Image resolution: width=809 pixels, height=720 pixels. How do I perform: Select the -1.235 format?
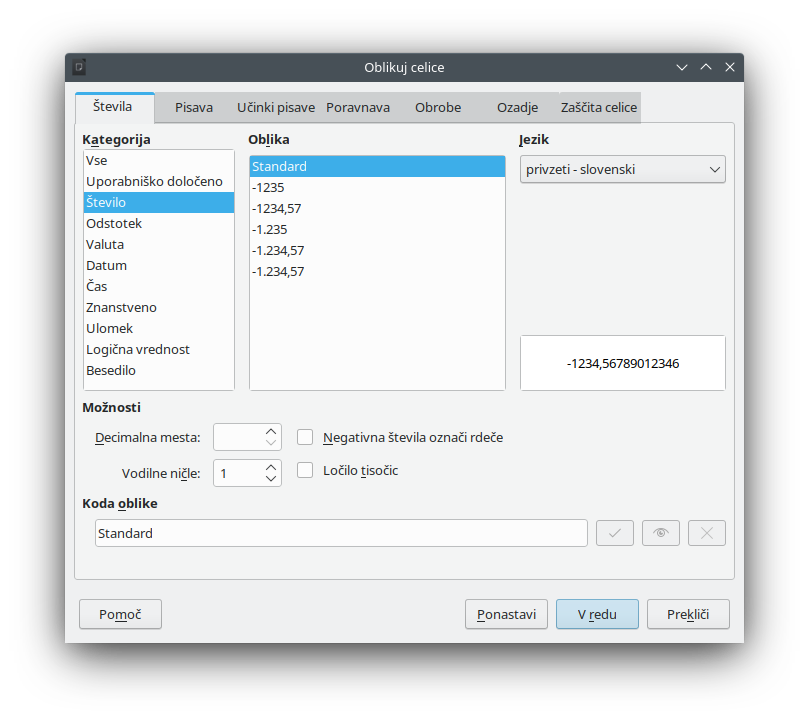(377, 230)
